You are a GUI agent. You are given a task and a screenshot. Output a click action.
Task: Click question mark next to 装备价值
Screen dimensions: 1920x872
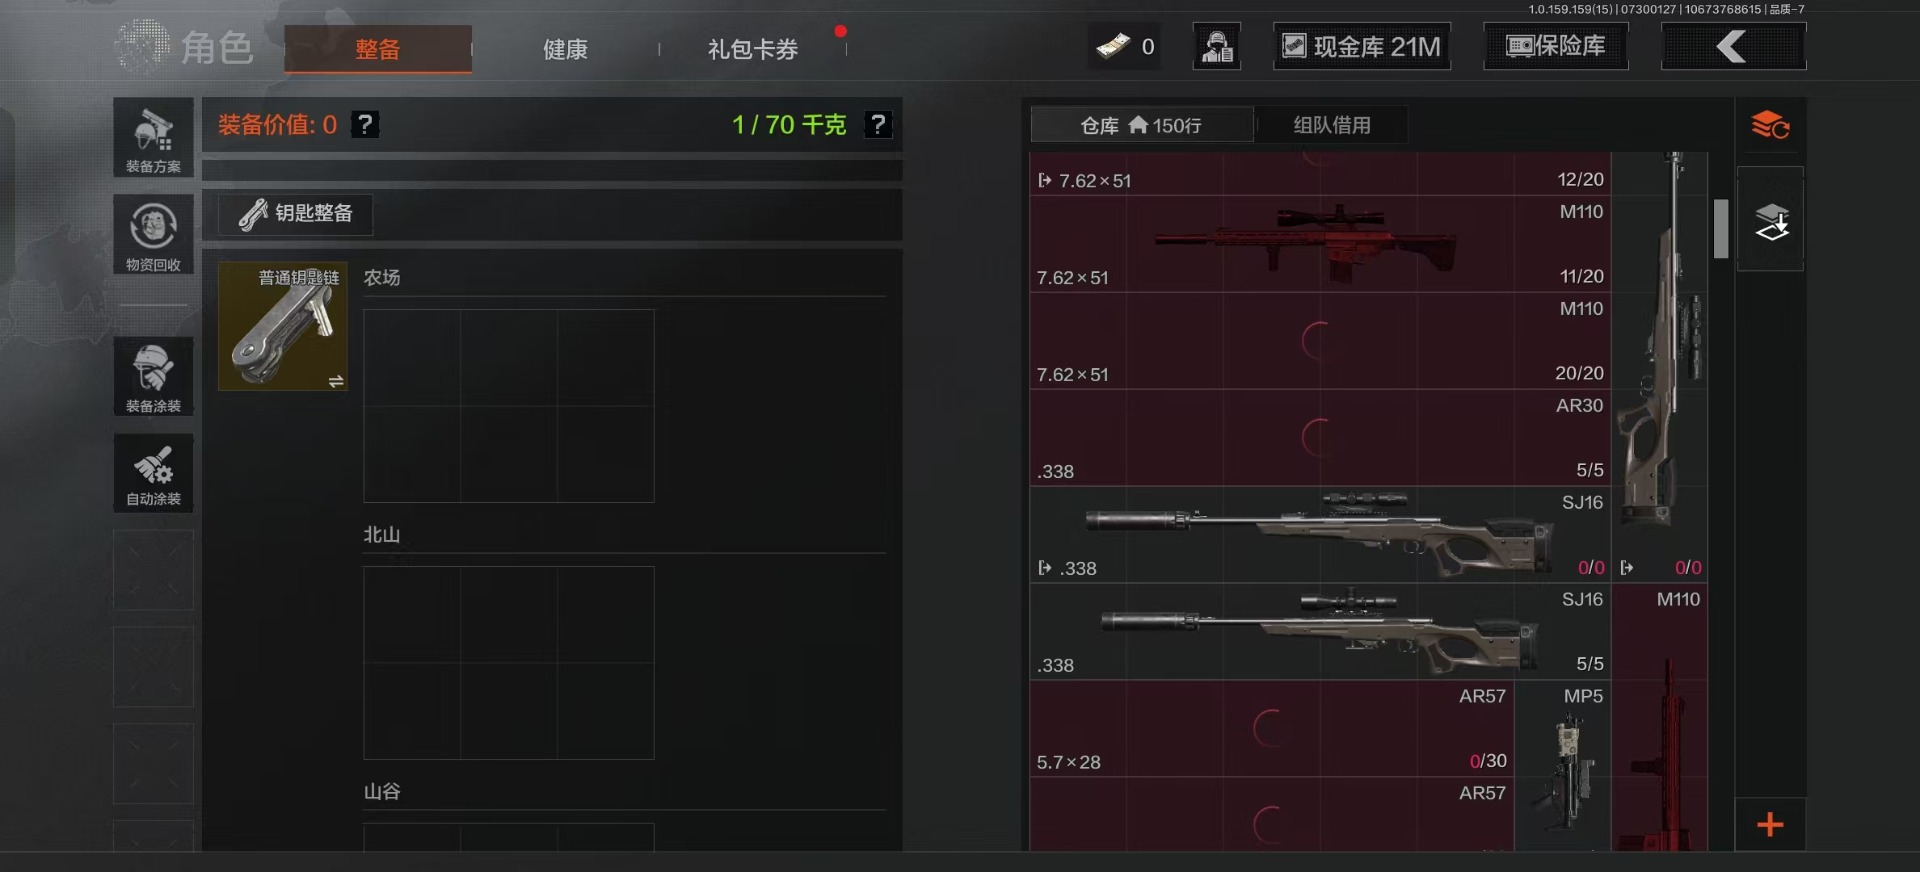[365, 125]
